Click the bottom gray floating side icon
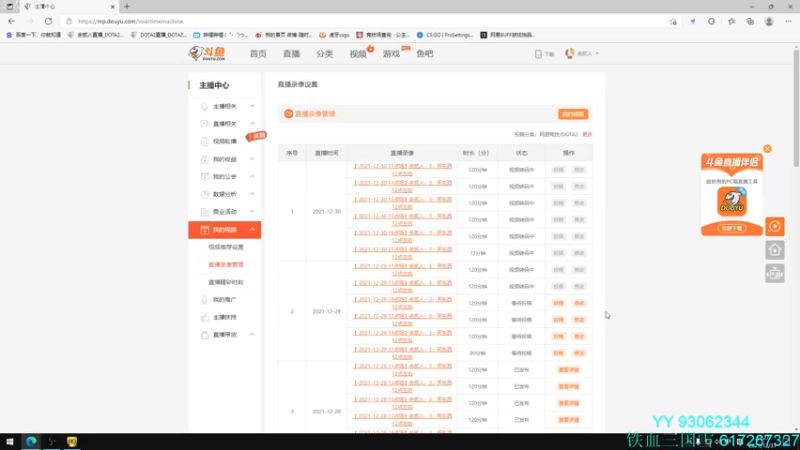This screenshot has width=800, height=450. (774, 273)
